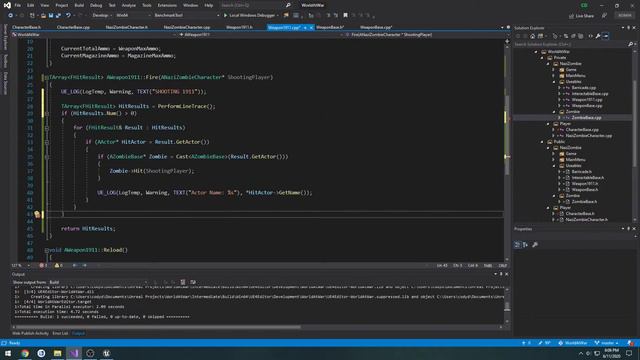Click the toolbar search magnifier icon
The image size is (640, 360).
click(x=288, y=5)
